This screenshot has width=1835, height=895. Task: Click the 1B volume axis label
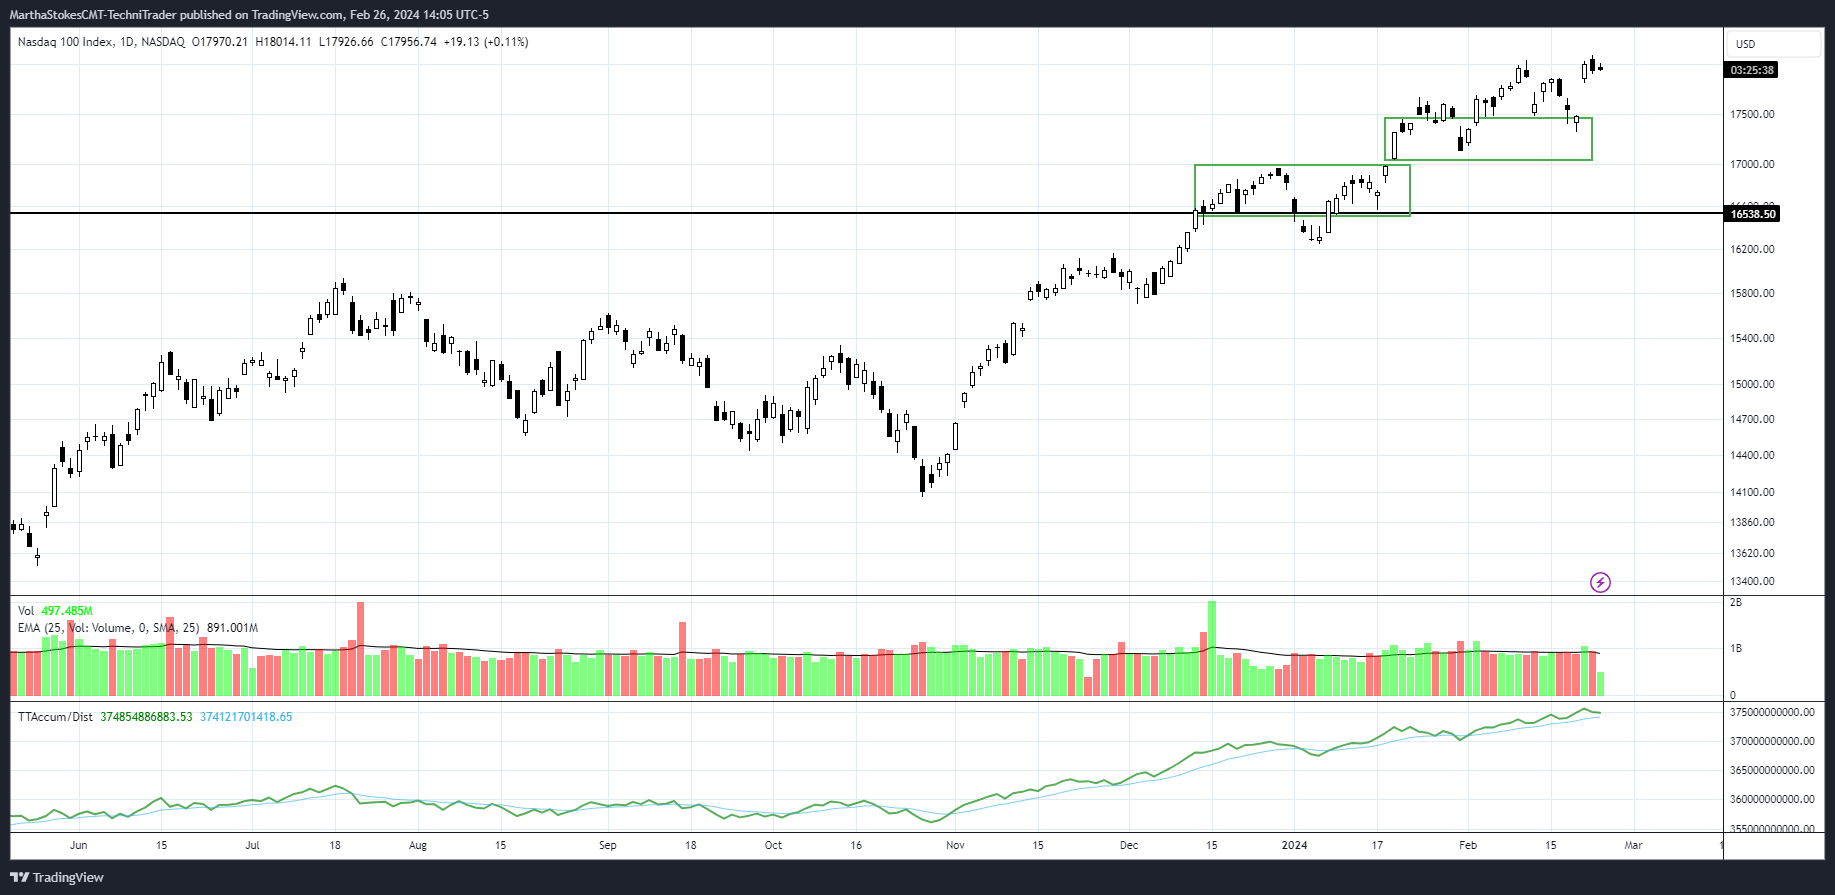pyautogui.click(x=1736, y=648)
